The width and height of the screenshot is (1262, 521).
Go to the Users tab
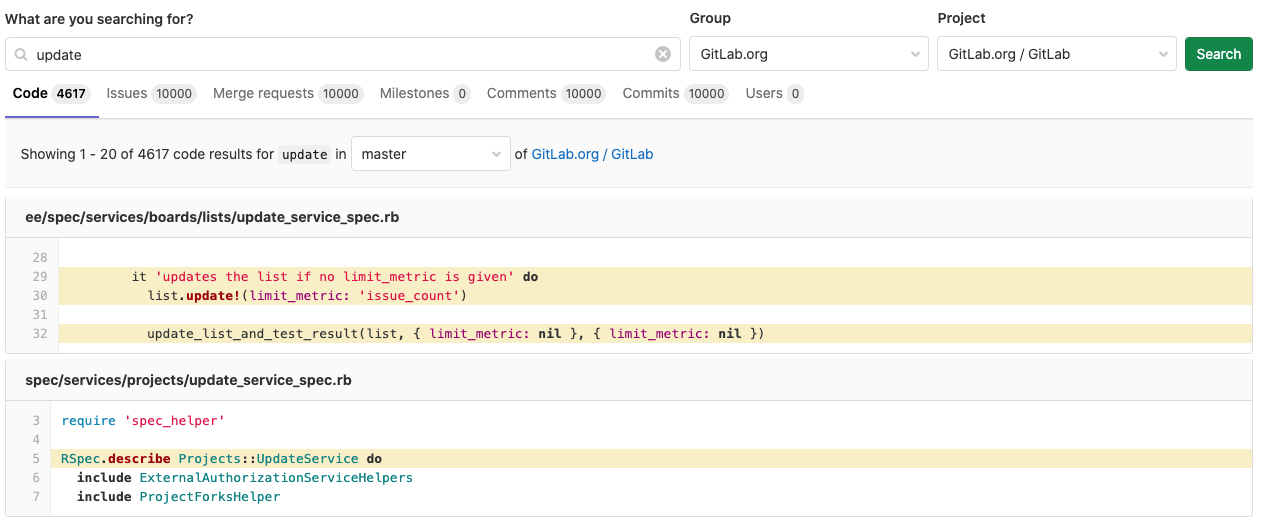click(x=774, y=94)
